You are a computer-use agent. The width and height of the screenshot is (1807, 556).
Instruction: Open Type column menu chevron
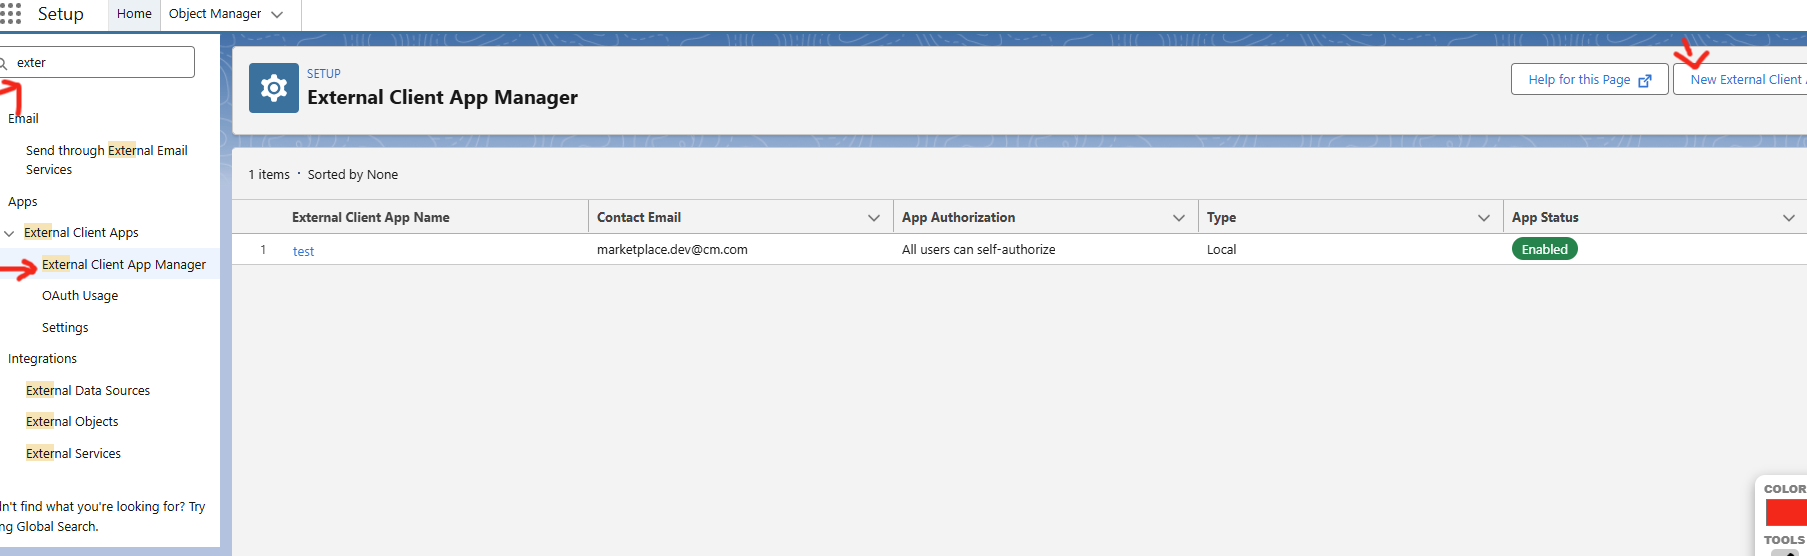(x=1484, y=218)
